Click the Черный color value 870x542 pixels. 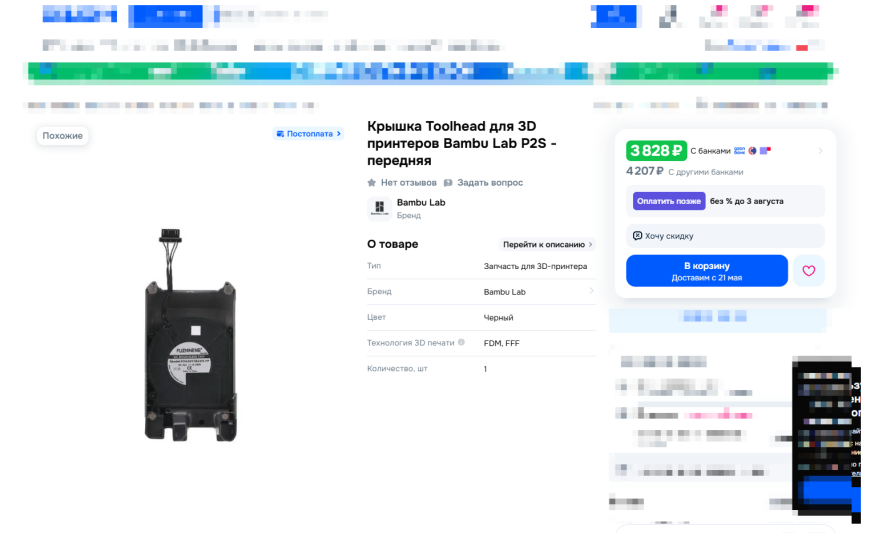498,317
